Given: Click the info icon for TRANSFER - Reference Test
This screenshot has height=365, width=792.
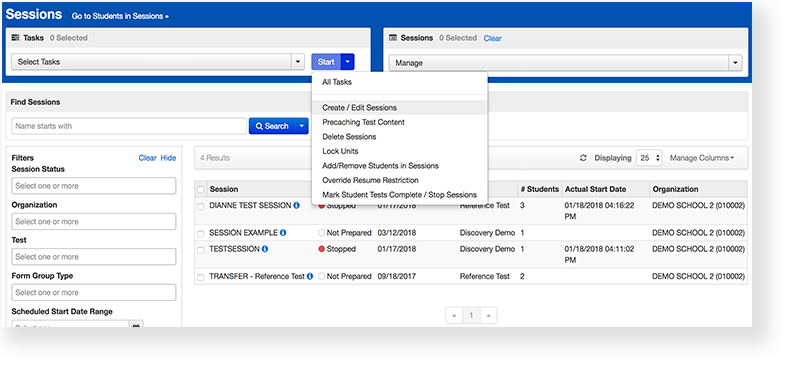Looking at the screenshot, I should click(x=310, y=276).
